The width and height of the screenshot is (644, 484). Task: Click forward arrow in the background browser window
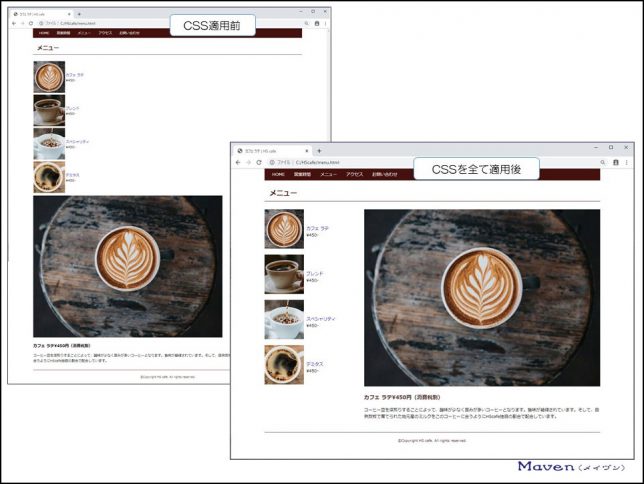pos(22,23)
